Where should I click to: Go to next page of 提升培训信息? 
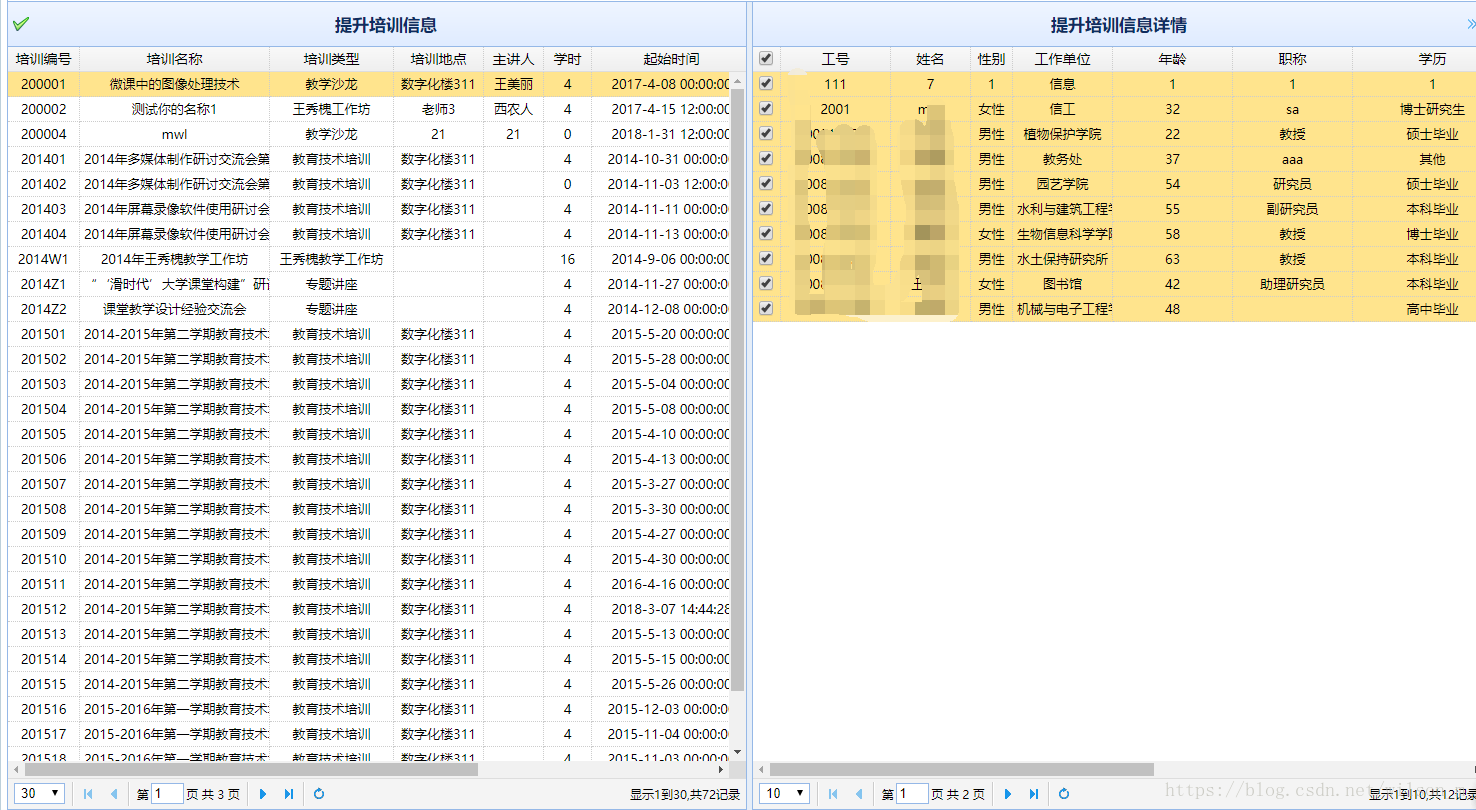point(262,793)
